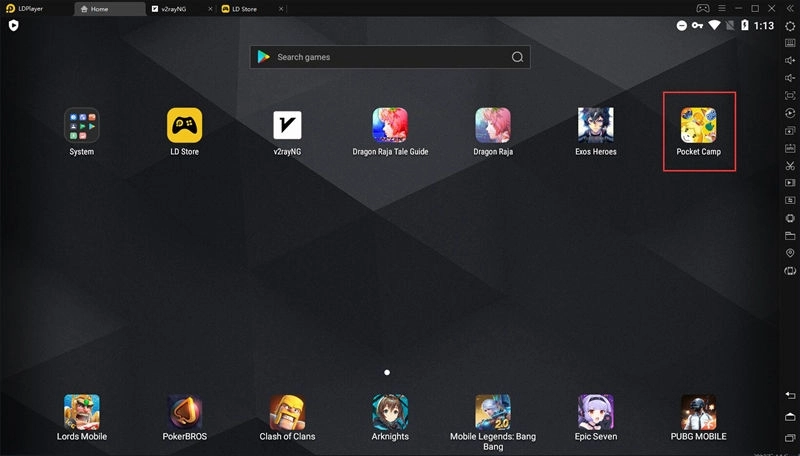This screenshot has width=800, height=456.
Task: Click the magnifier search button
Action: (517, 57)
